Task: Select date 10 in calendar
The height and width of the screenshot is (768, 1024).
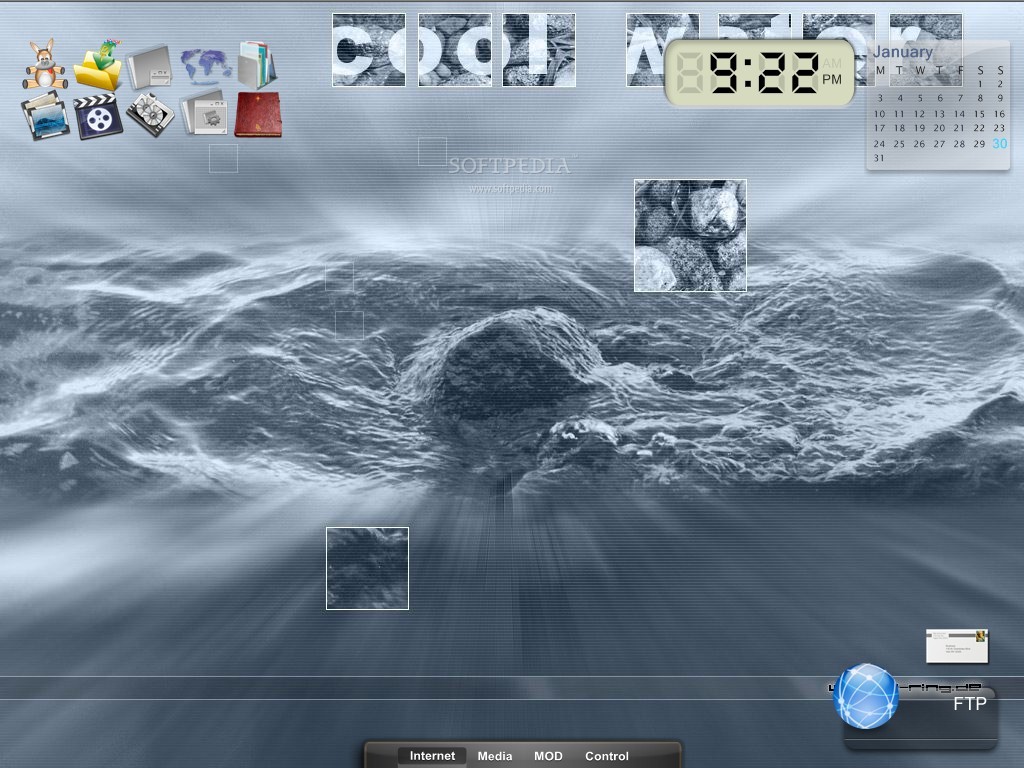Action: click(x=879, y=114)
